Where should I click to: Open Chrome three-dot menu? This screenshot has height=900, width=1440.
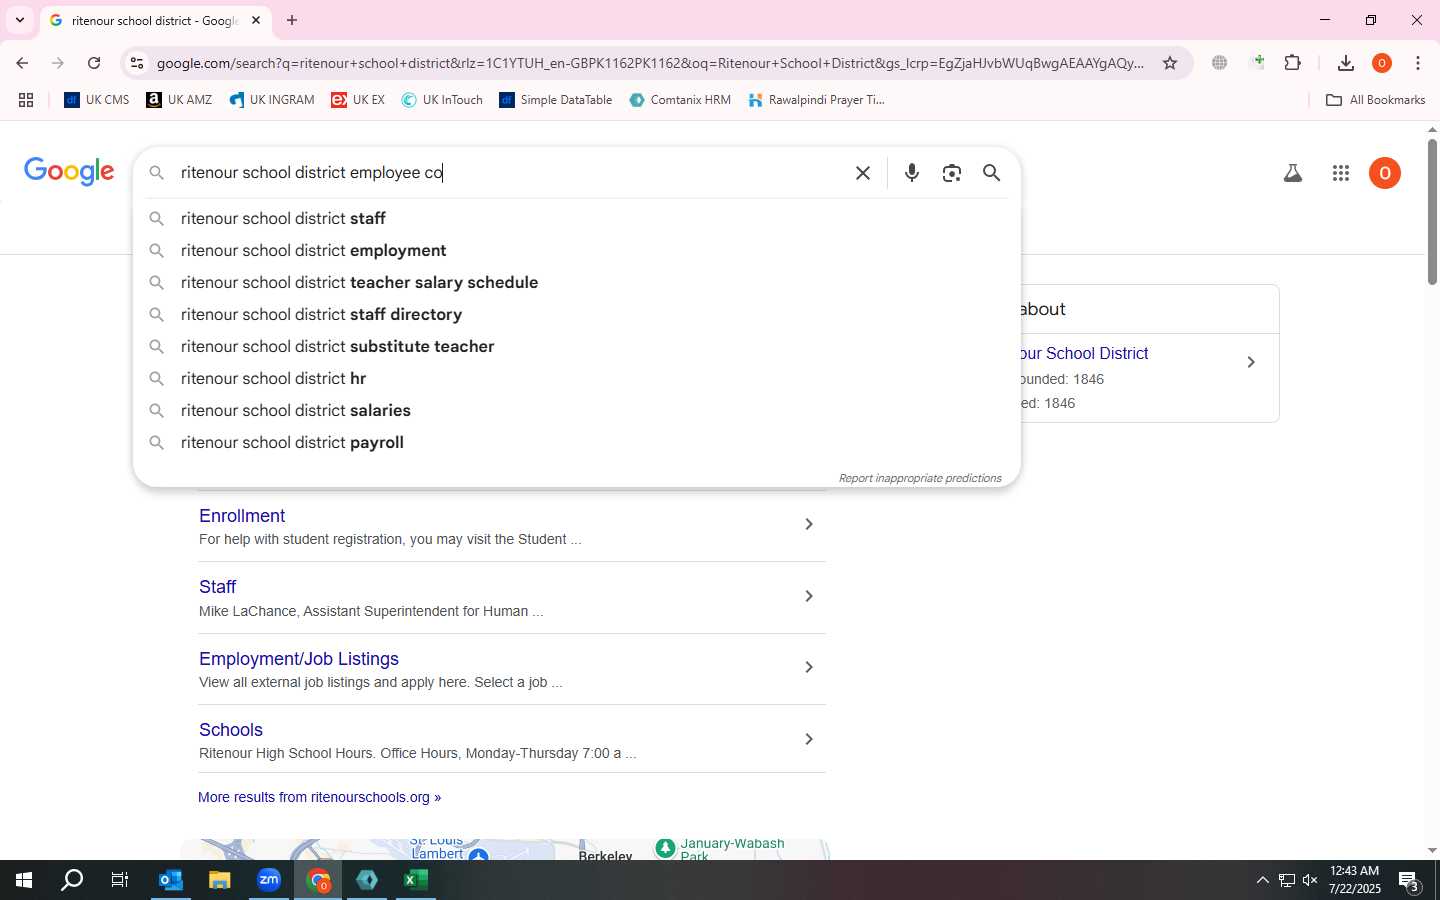coord(1418,63)
